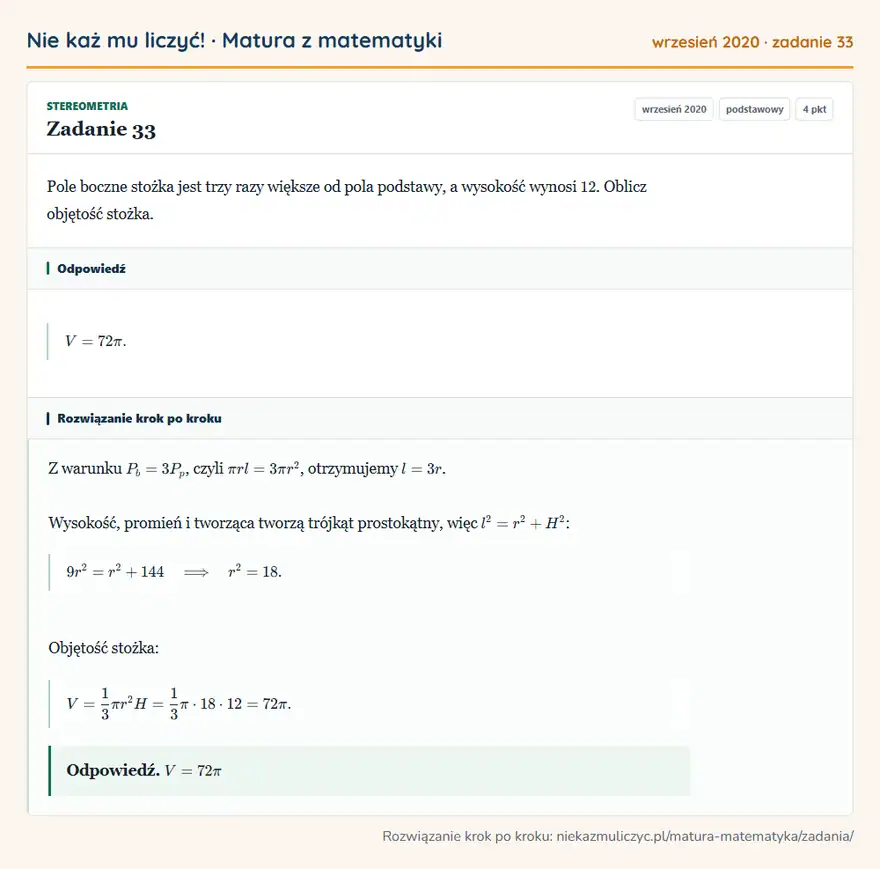Viewport: 880px width, 869px height.
Task: Click the green final 'Odpowiedź. V = 72π' box
Action: (369, 770)
